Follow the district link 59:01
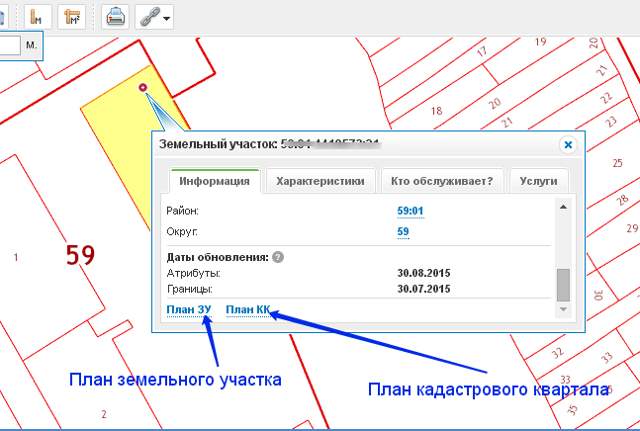The height and width of the screenshot is (431, 640). click(410, 211)
